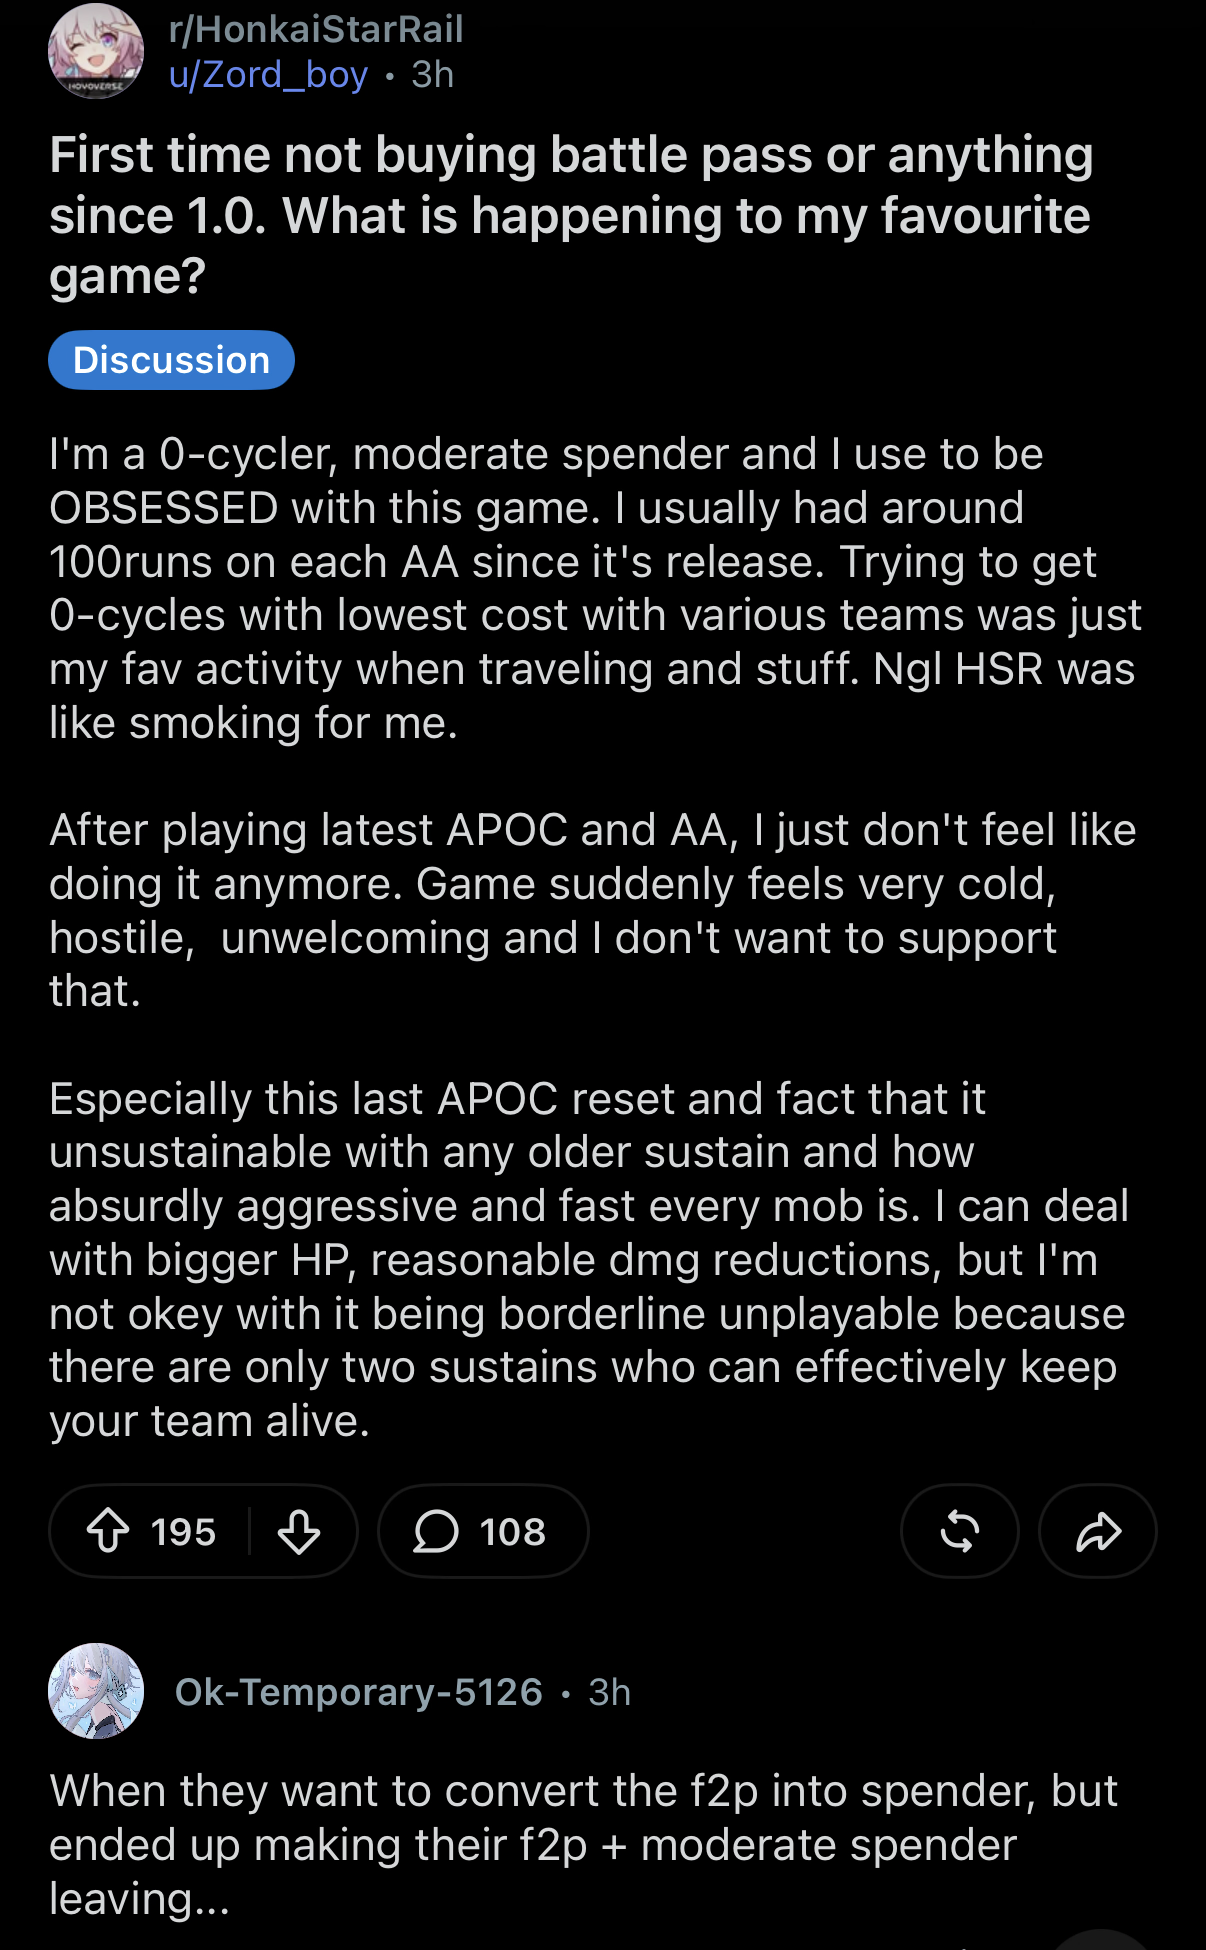Tap the 195 upvote score
This screenshot has height=1950, width=1206.
[x=184, y=1531]
